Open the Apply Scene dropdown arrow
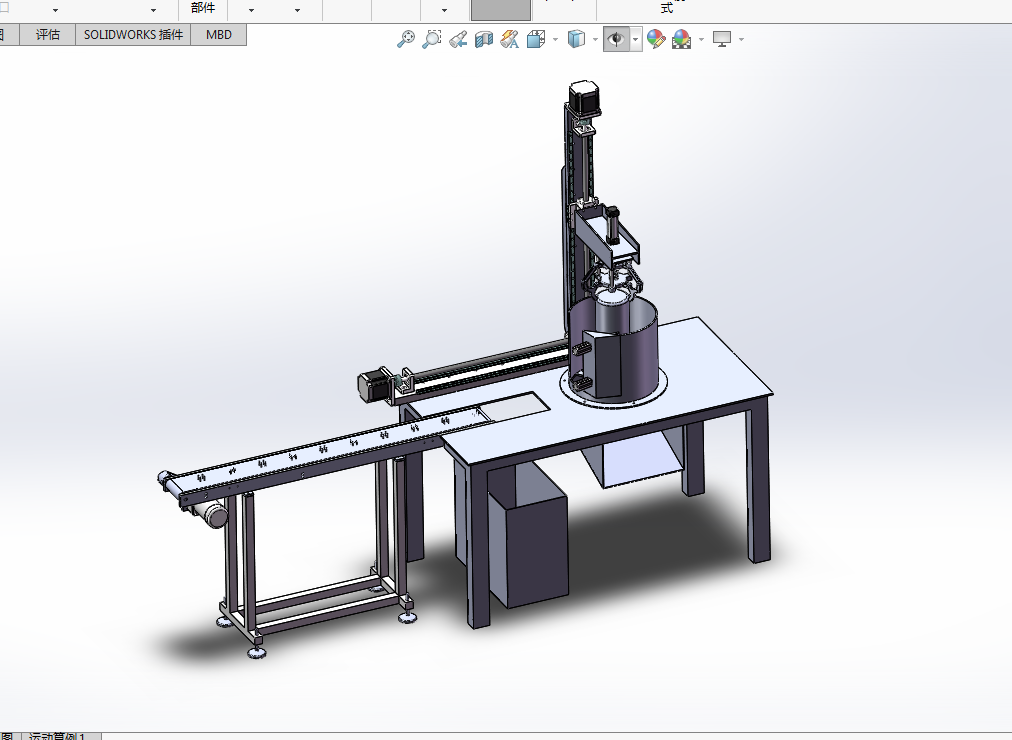The image size is (1012, 740). pyautogui.click(x=701, y=40)
